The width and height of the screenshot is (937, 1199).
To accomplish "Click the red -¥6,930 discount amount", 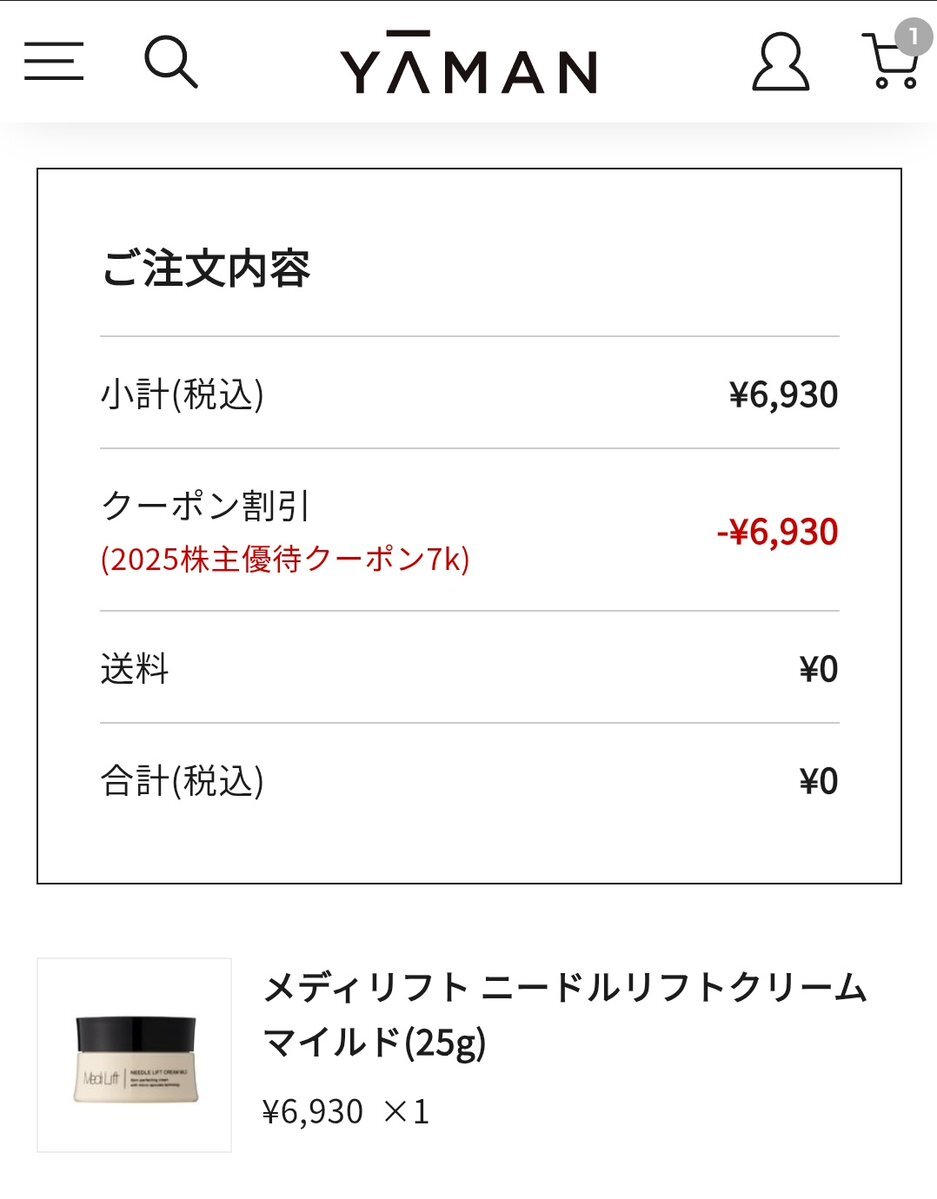I will coord(777,532).
